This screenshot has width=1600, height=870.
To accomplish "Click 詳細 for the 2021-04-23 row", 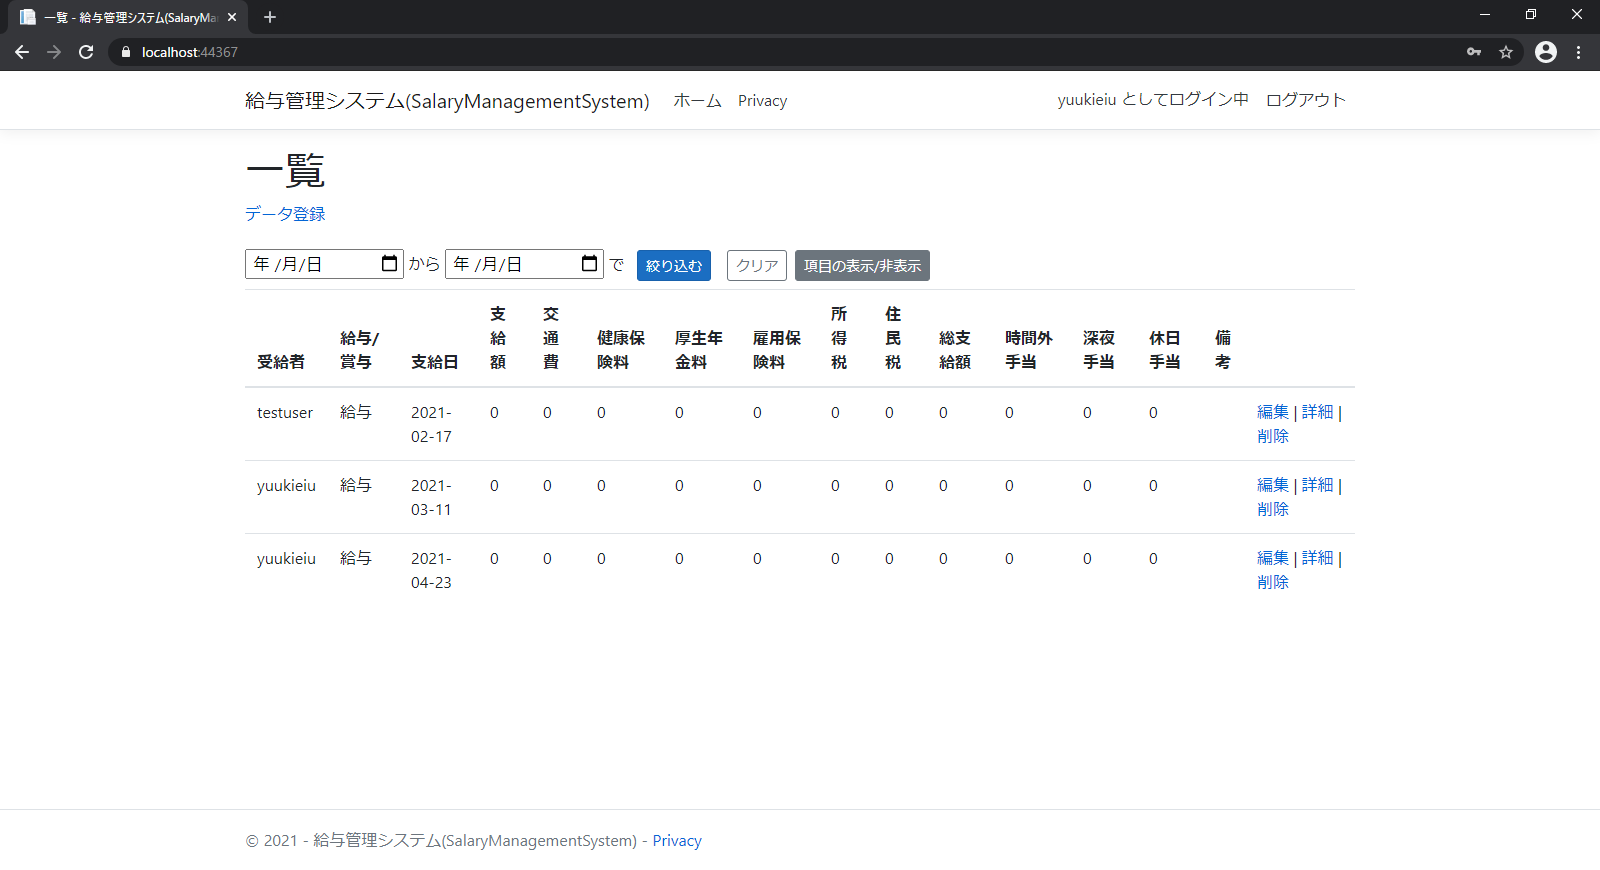I will coord(1318,558).
